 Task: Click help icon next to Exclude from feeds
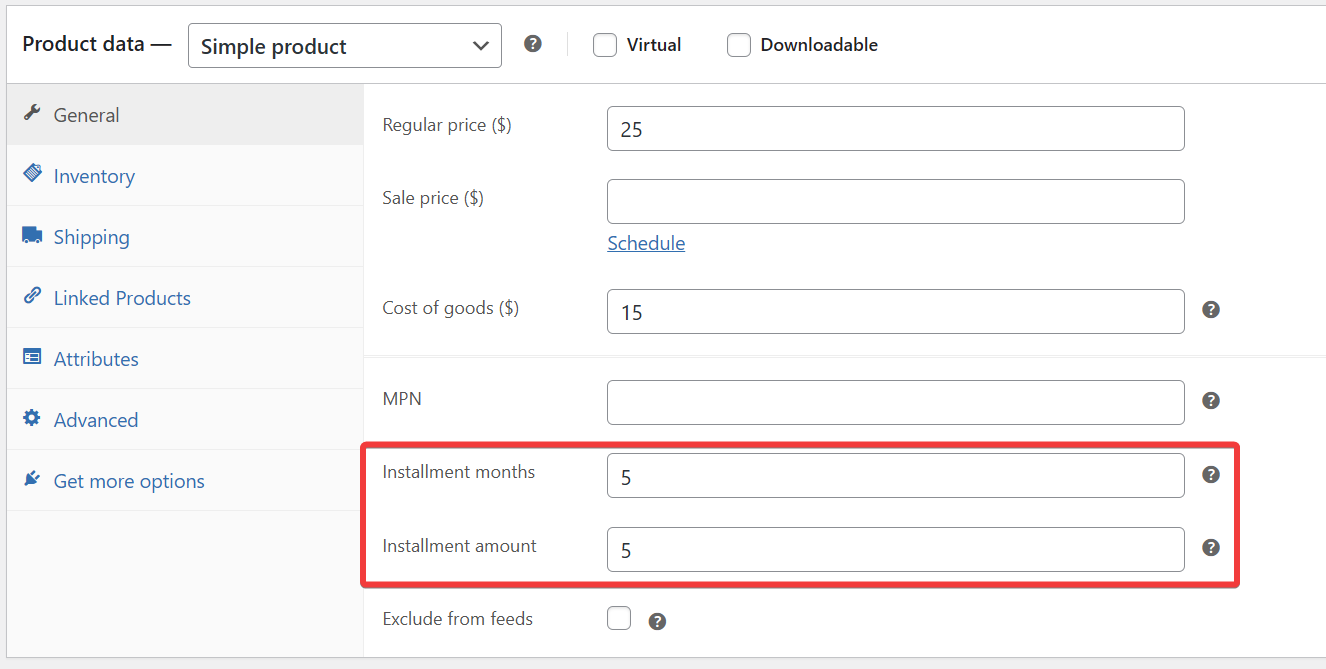[657, 621]
